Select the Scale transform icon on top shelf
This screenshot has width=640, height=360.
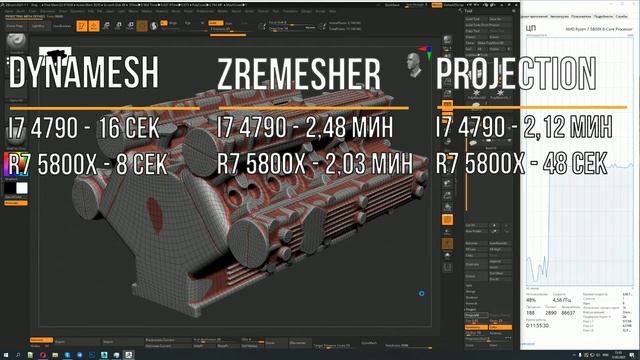click(118, 26)
